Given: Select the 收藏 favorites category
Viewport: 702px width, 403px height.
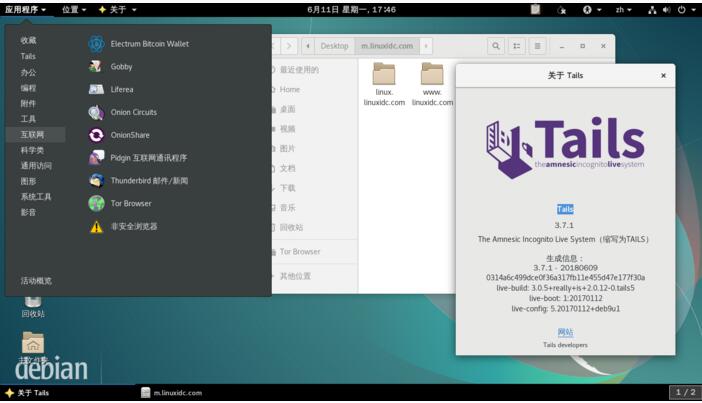Looking at the screenshot, I should (28, 40).
